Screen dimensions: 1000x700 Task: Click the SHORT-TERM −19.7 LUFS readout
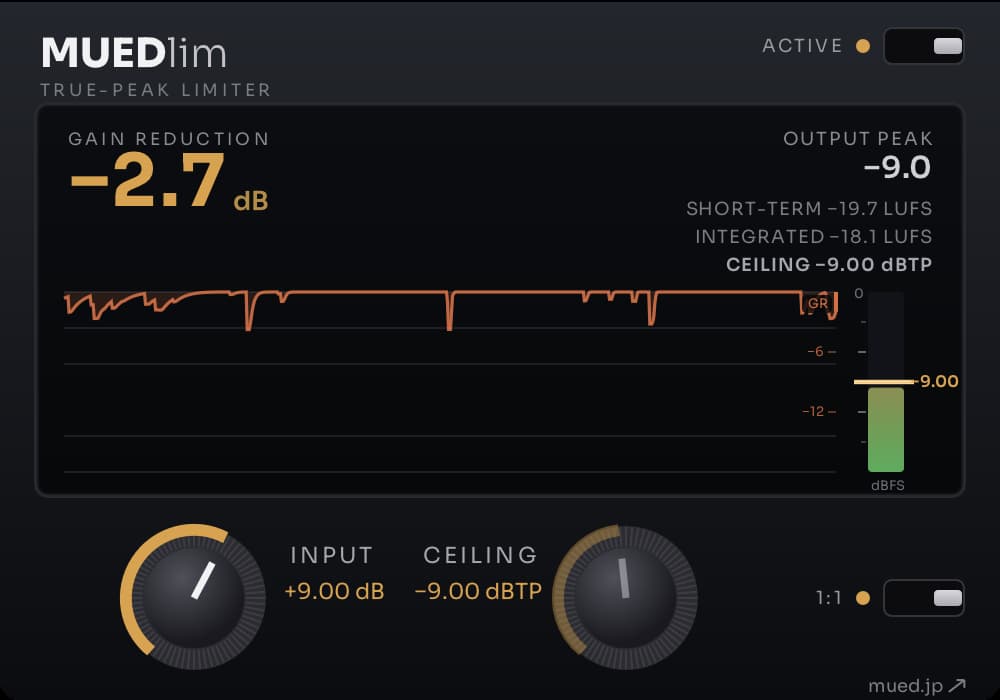[809, 208]
